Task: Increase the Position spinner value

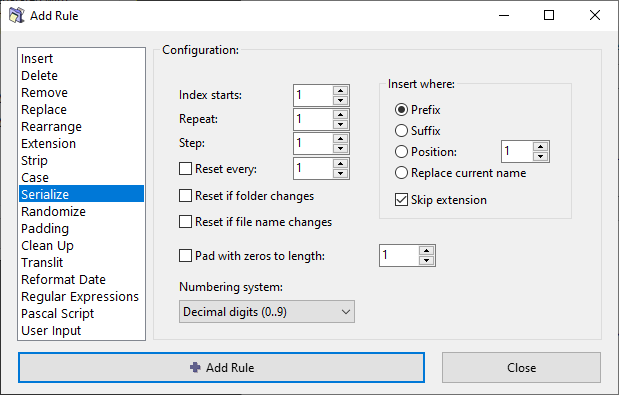Action: 540,147
